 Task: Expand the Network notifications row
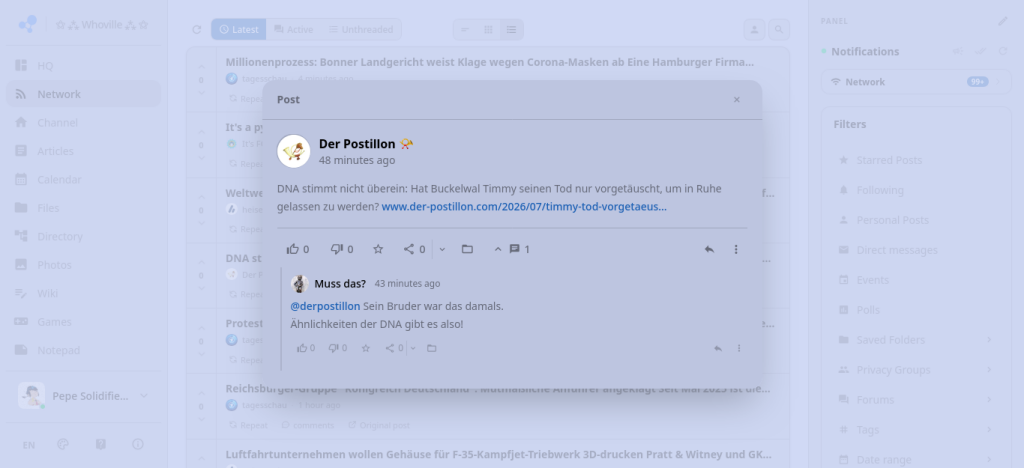click(916, 82)
